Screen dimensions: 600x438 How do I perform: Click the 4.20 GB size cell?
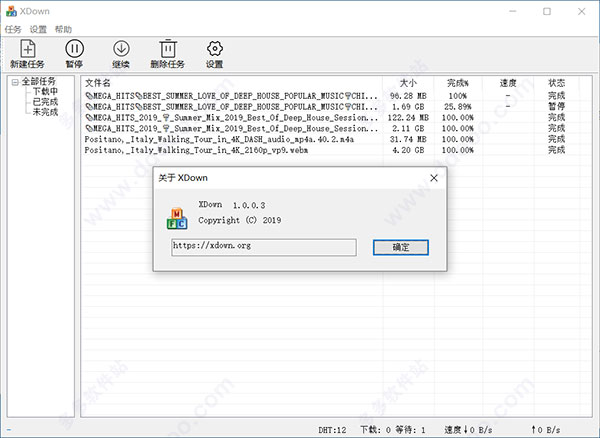408,150
